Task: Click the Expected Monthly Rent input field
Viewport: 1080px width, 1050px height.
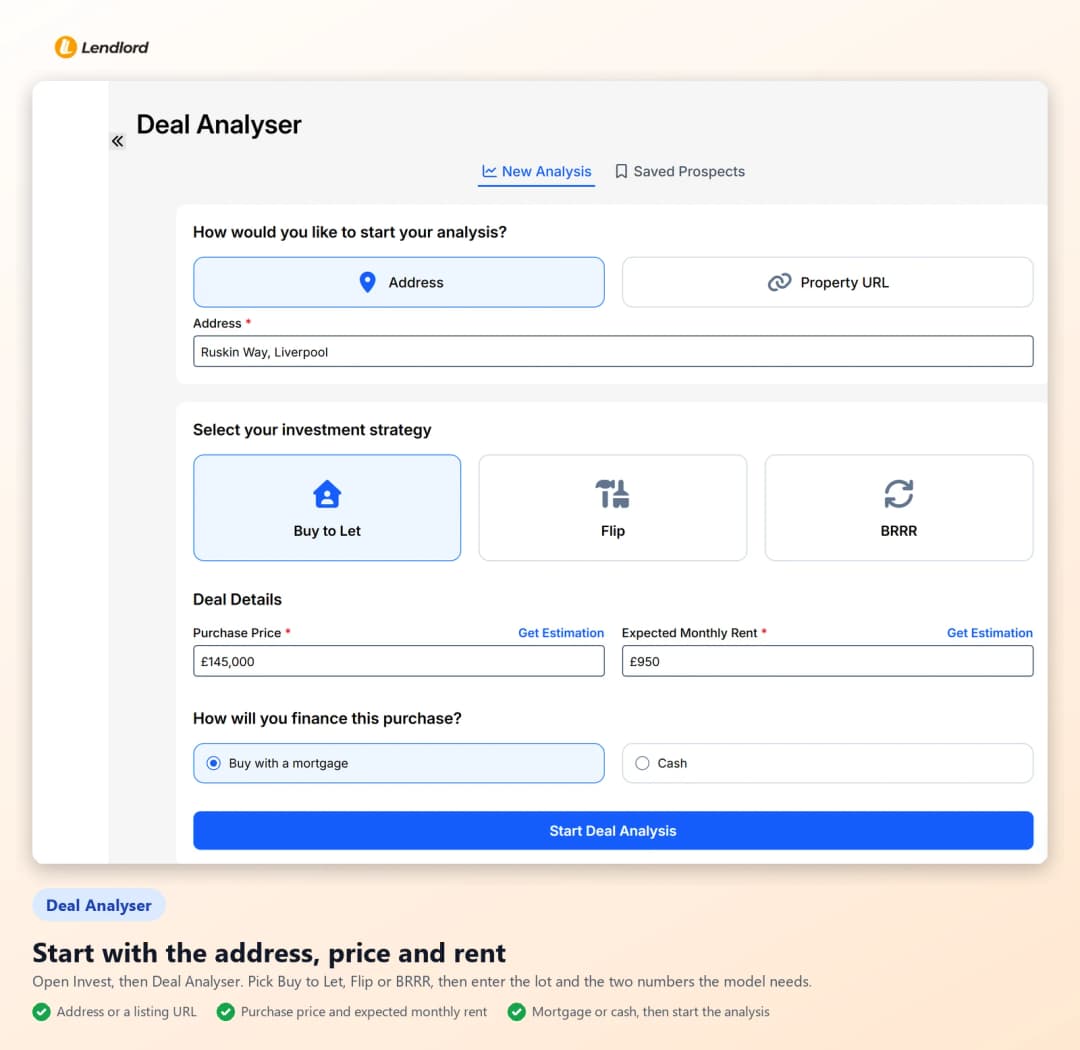Action: click(x=827, y=661)
